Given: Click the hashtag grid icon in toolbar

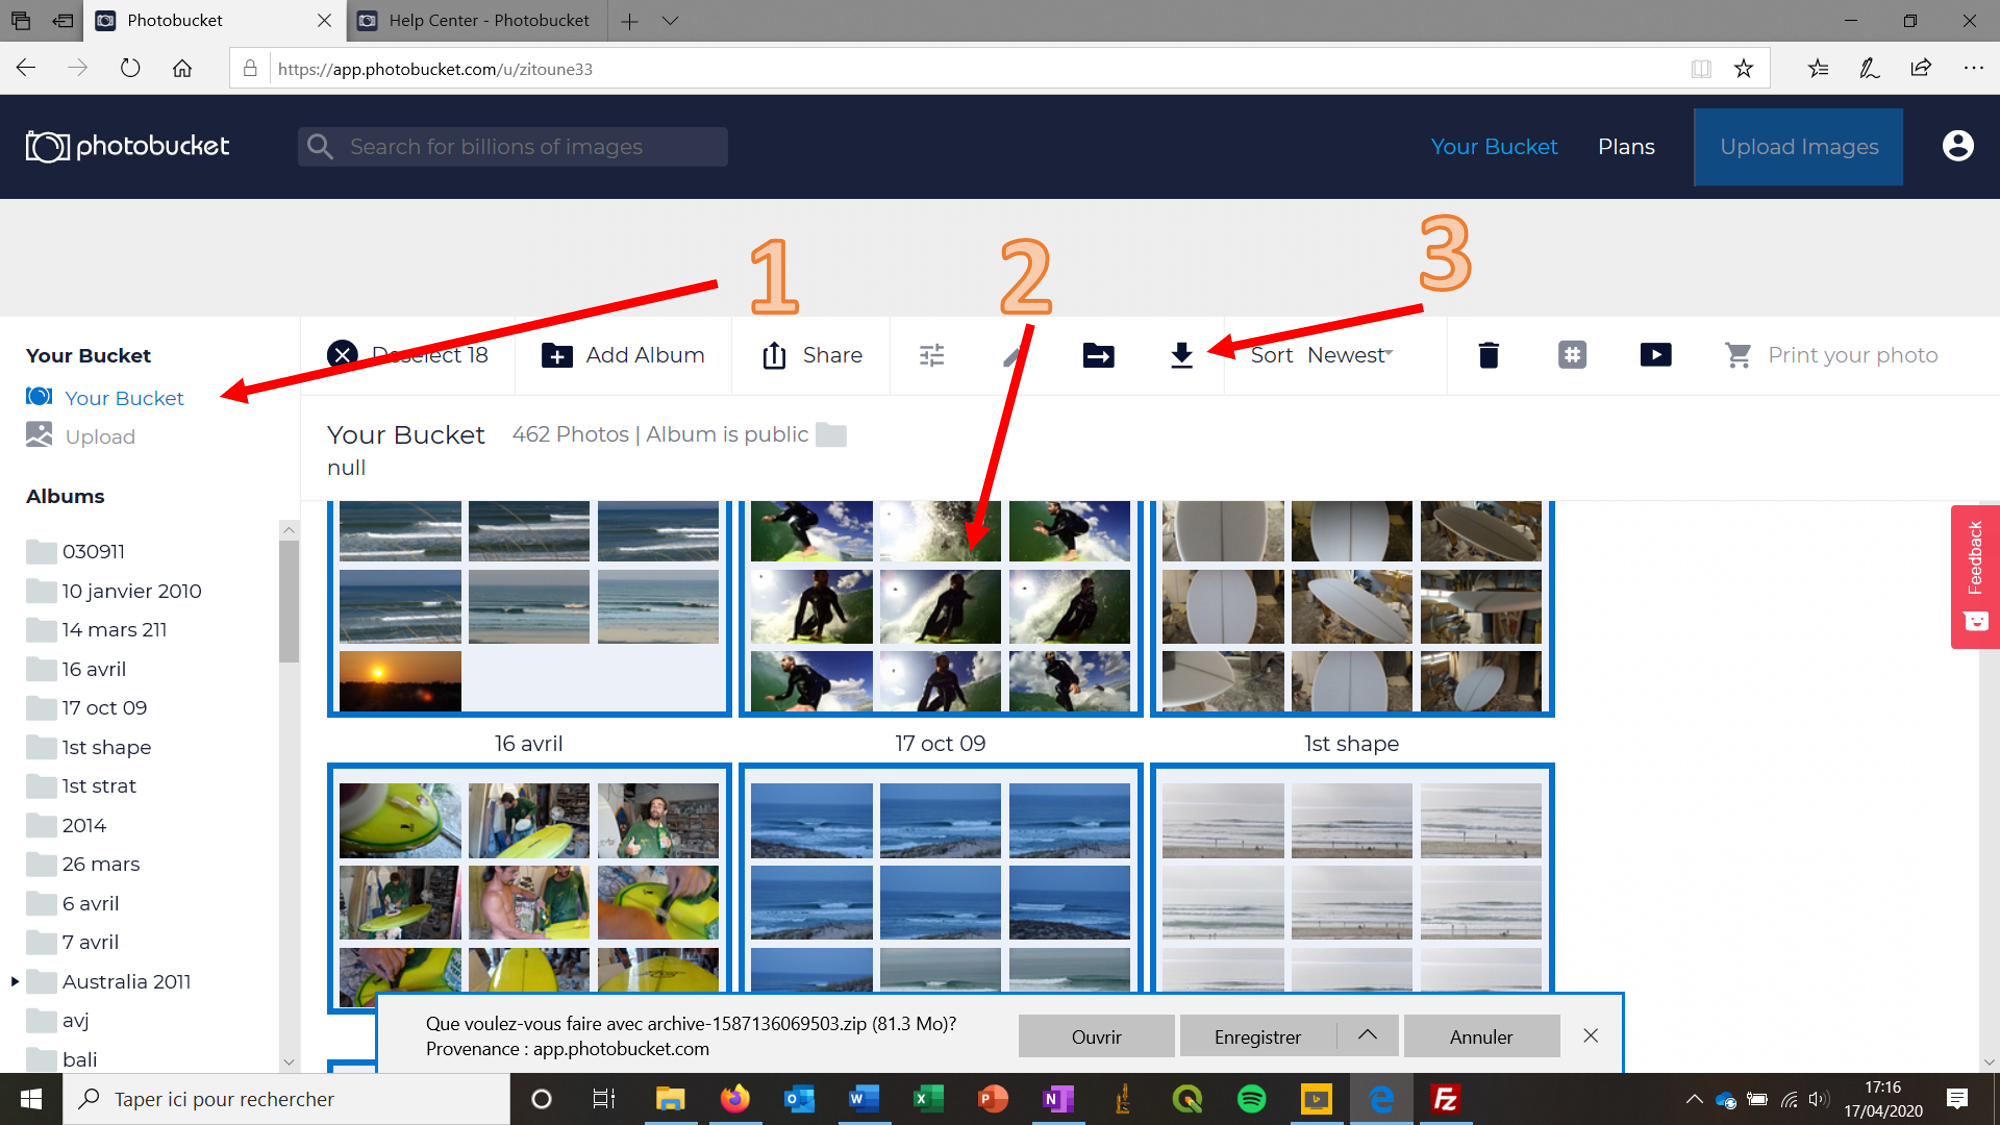Looking at the screenshot, I should pos(1572,355).
